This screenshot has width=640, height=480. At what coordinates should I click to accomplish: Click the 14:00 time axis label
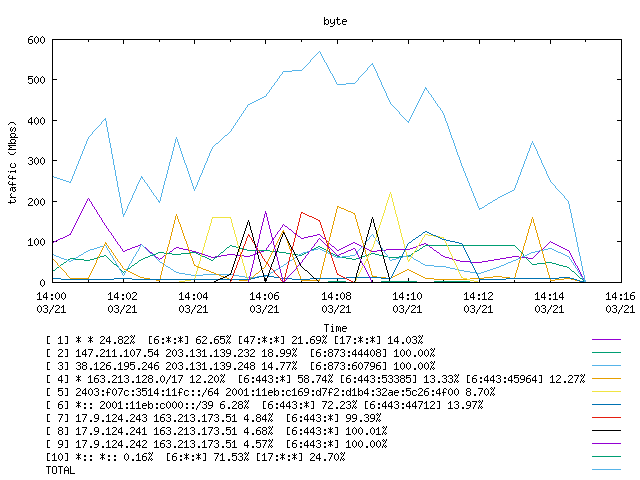[x=51, y=296]
